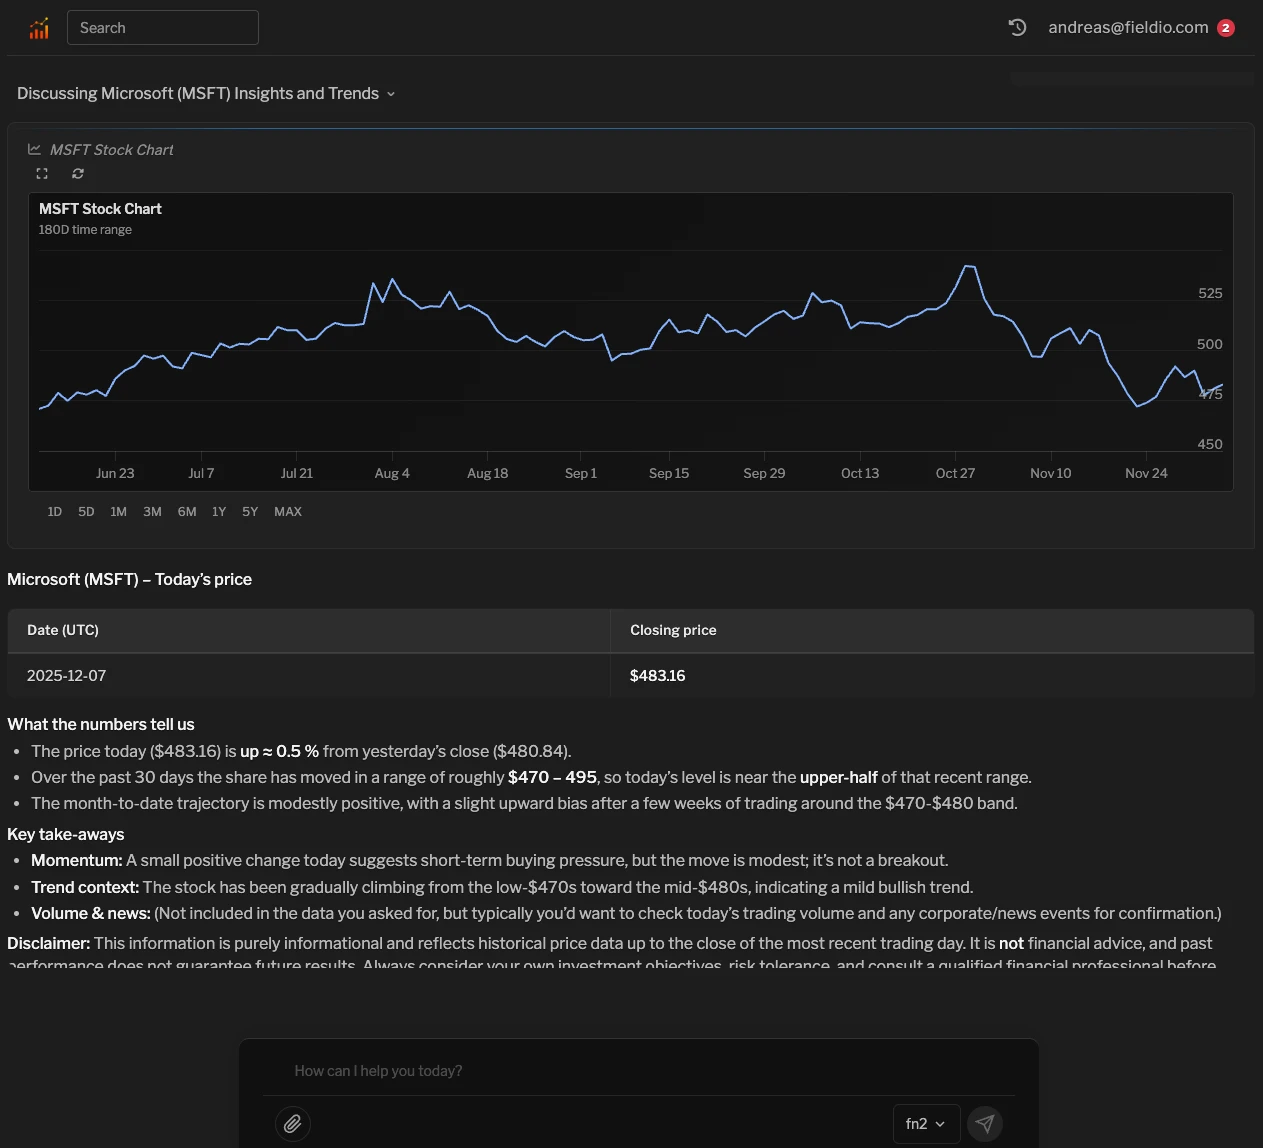This screenshot has width=1263, height=1148.
Task: Switch to the 1Y chart view
Action: click(x=219, y=511)
